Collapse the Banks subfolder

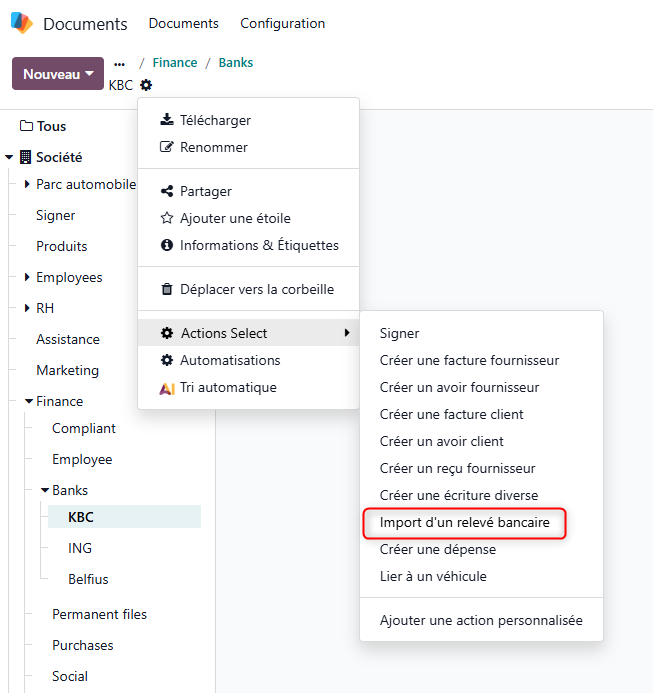click(x=45, y=490)
